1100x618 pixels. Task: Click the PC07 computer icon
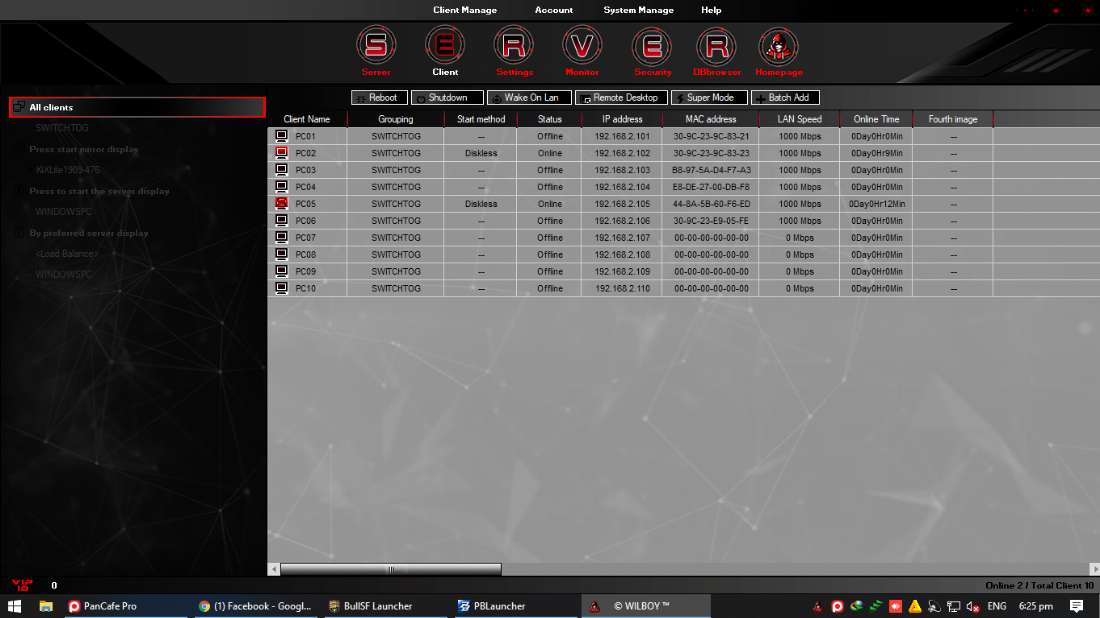coord(281,236)
